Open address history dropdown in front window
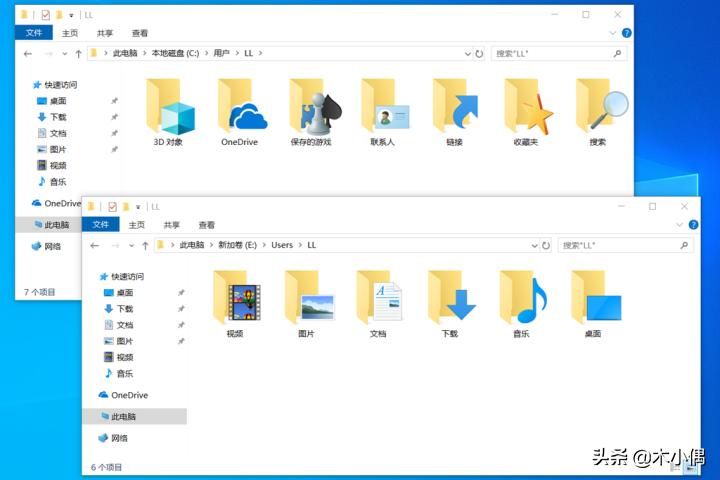The height and width of the screenshot is (480, 720). 534,246
